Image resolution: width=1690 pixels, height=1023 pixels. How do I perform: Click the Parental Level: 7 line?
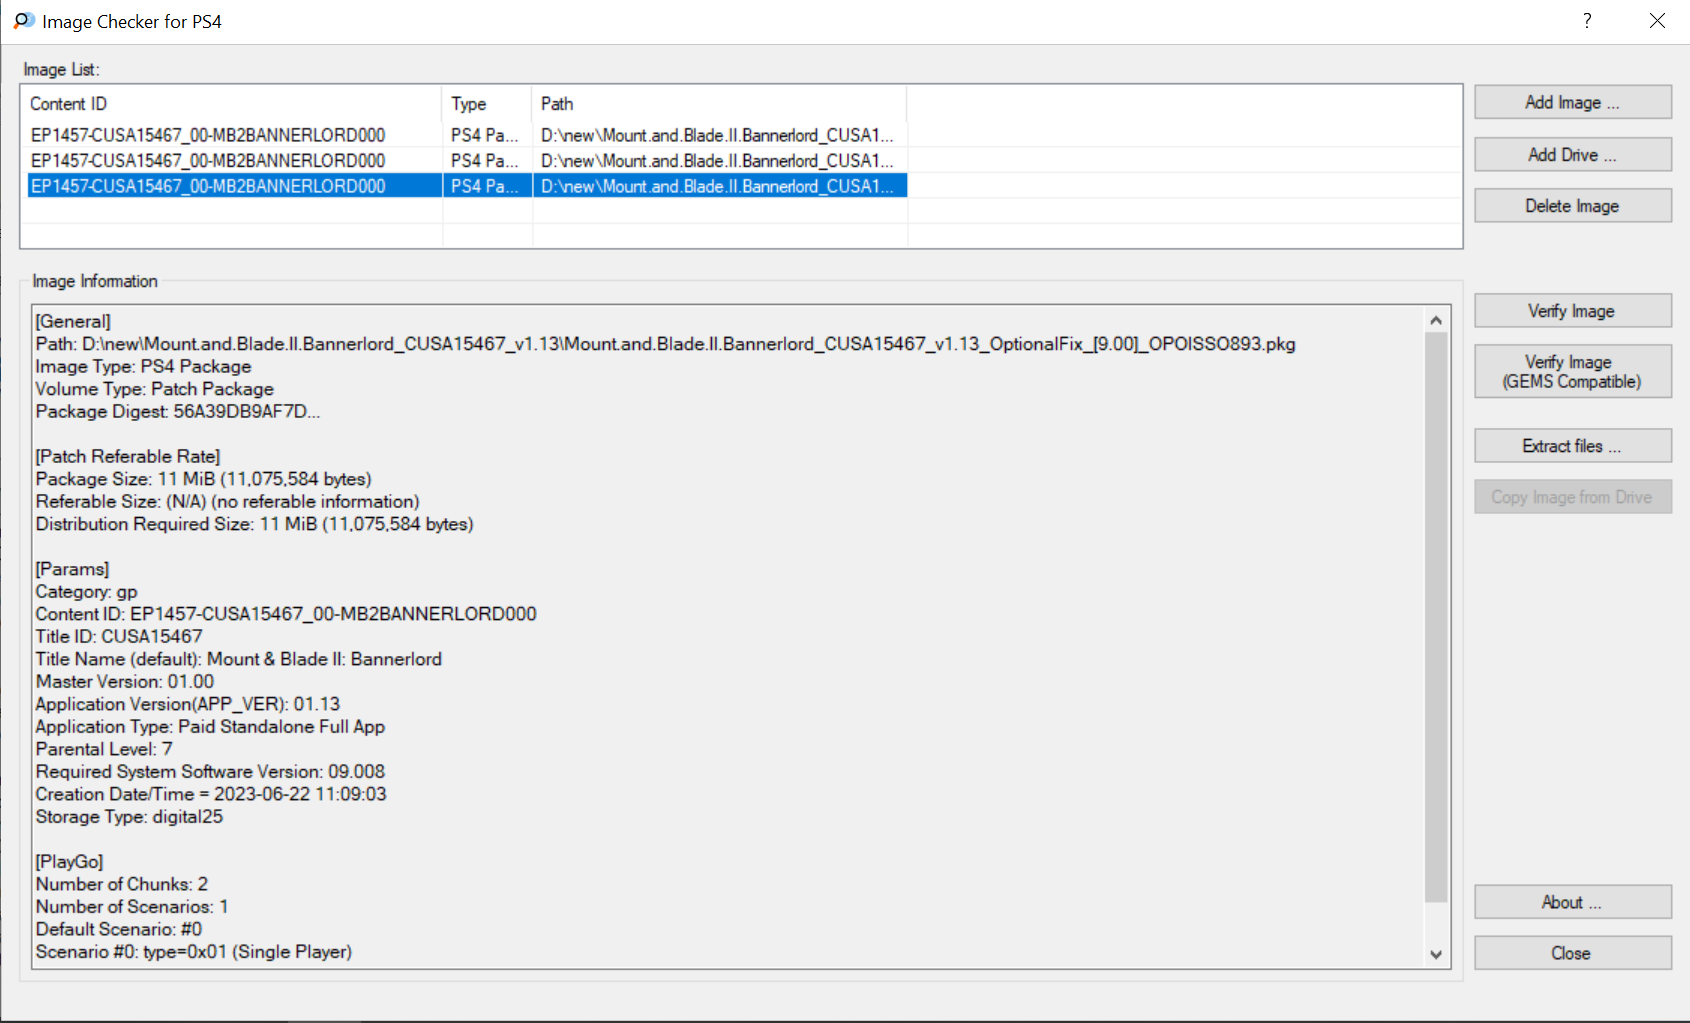104,749
